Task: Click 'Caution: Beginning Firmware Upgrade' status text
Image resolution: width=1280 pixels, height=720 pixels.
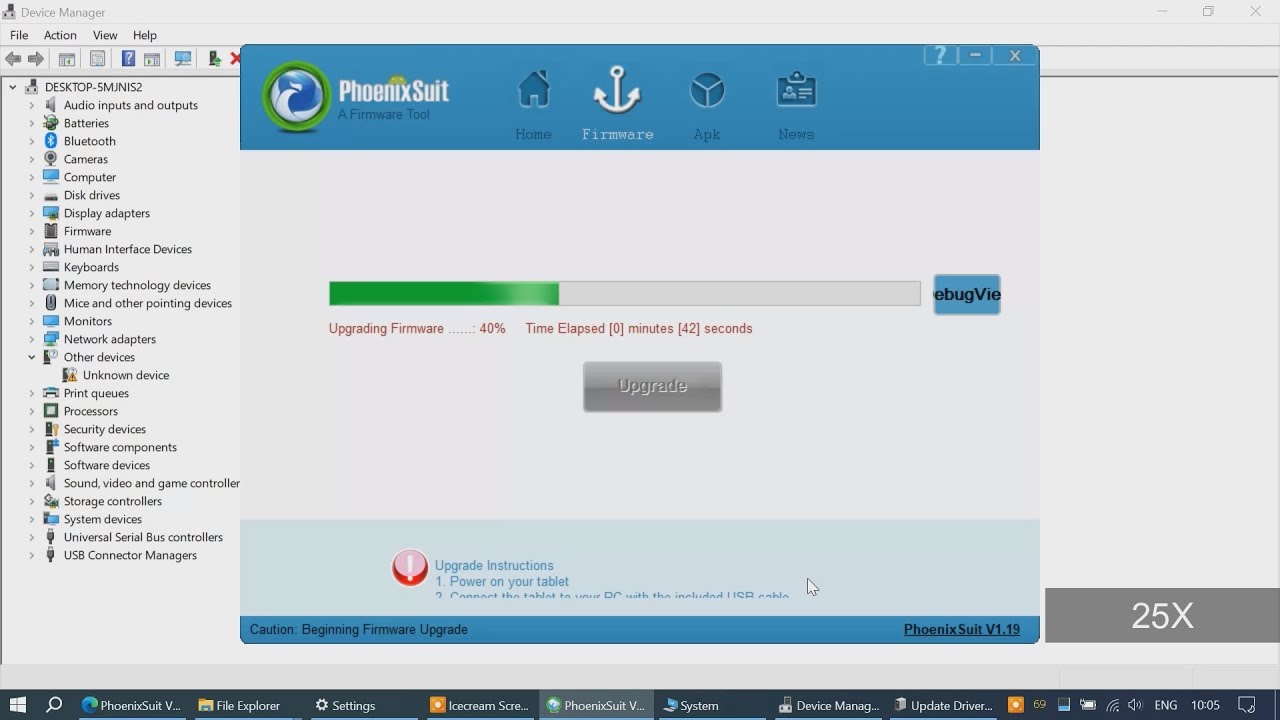Action: [x=359, y=629]
